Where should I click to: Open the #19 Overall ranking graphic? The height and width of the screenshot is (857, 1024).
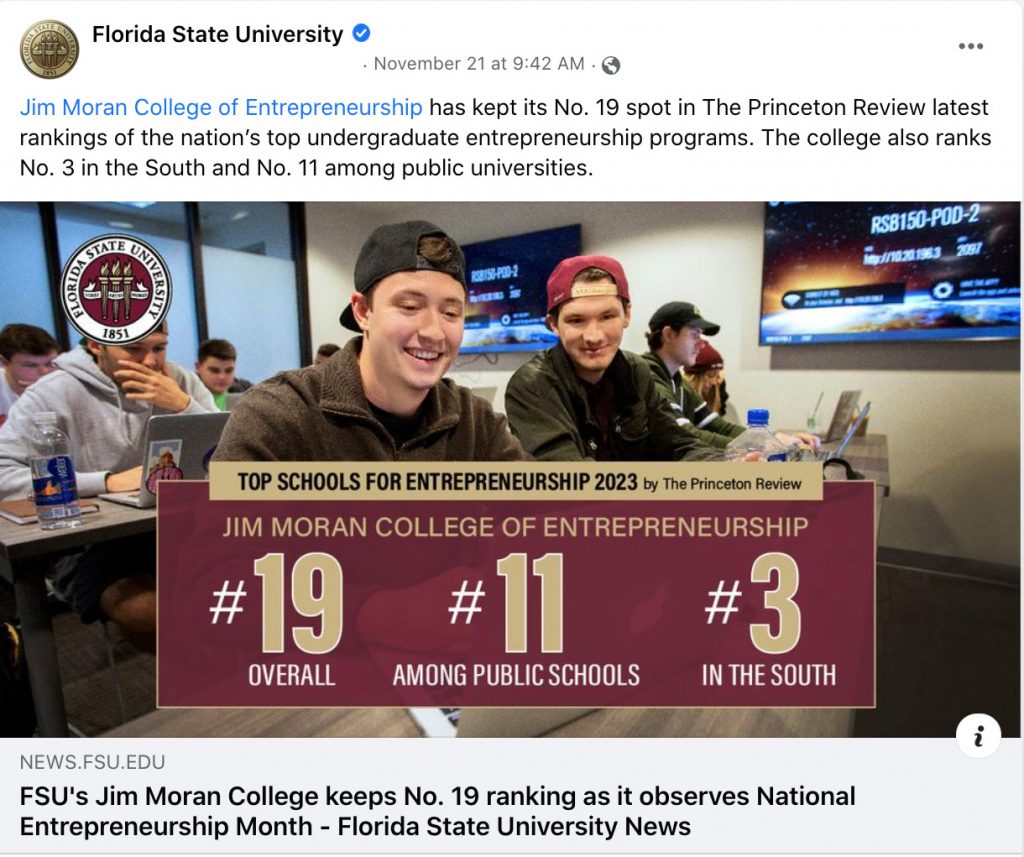[x=277, y=618]
